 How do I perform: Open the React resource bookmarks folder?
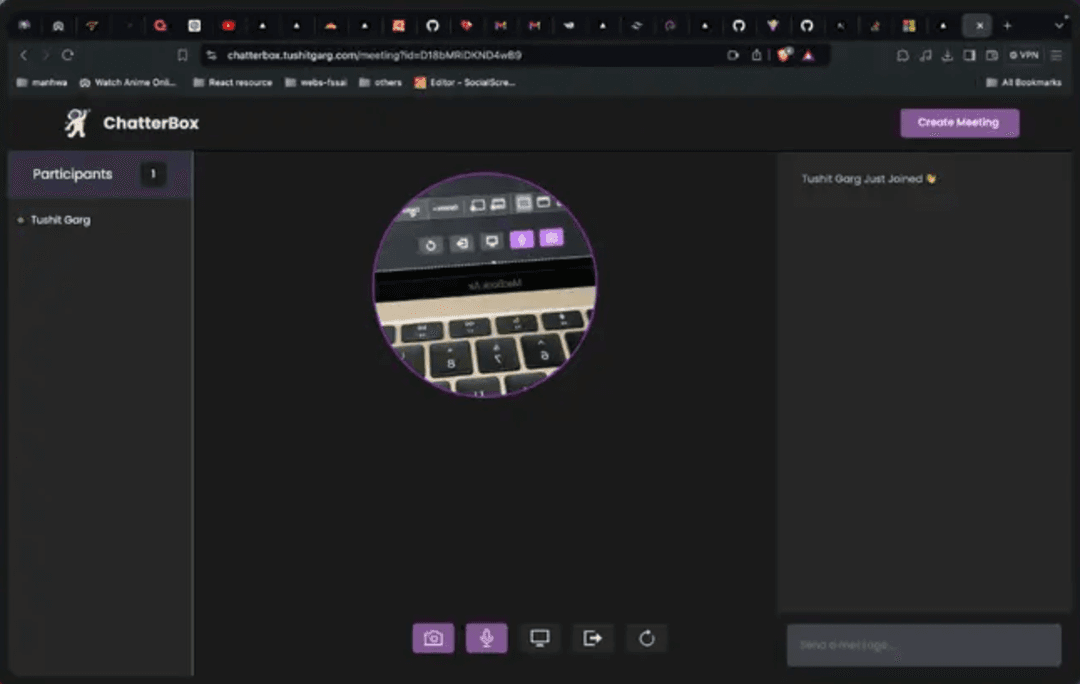[x=233, y=82]
